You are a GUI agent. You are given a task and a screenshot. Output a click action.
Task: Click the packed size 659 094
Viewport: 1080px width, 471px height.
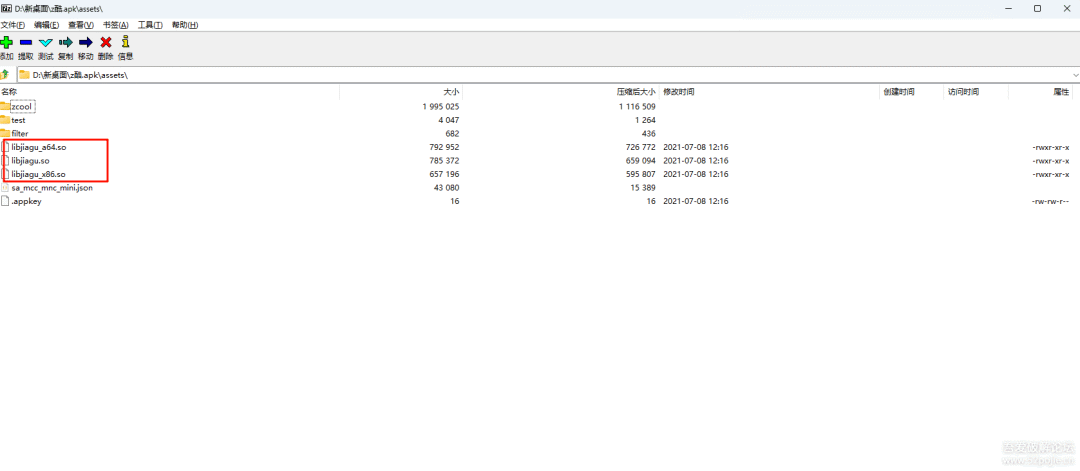click(640, 160)
